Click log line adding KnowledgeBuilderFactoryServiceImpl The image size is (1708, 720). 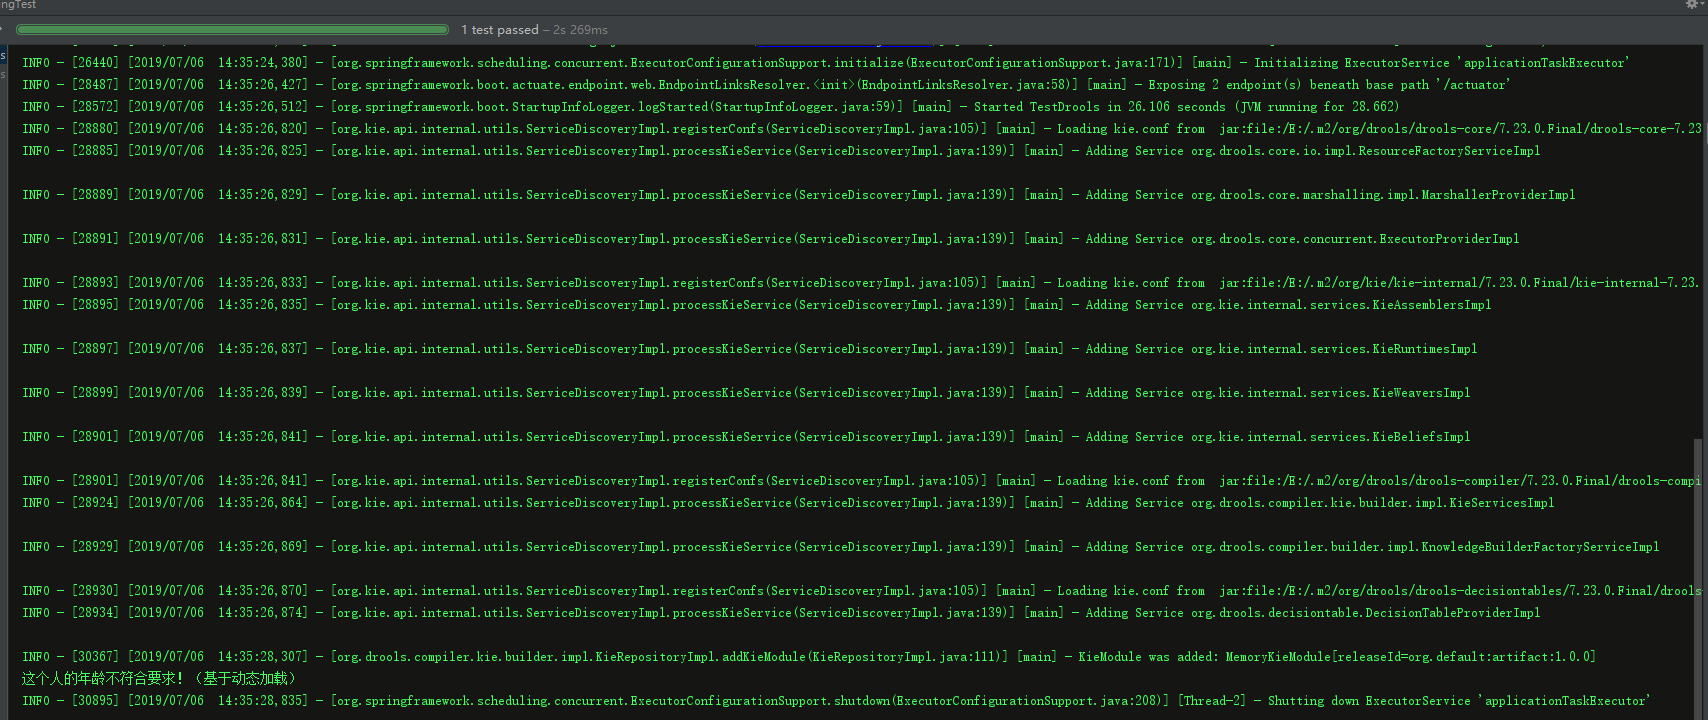(840, 547)
